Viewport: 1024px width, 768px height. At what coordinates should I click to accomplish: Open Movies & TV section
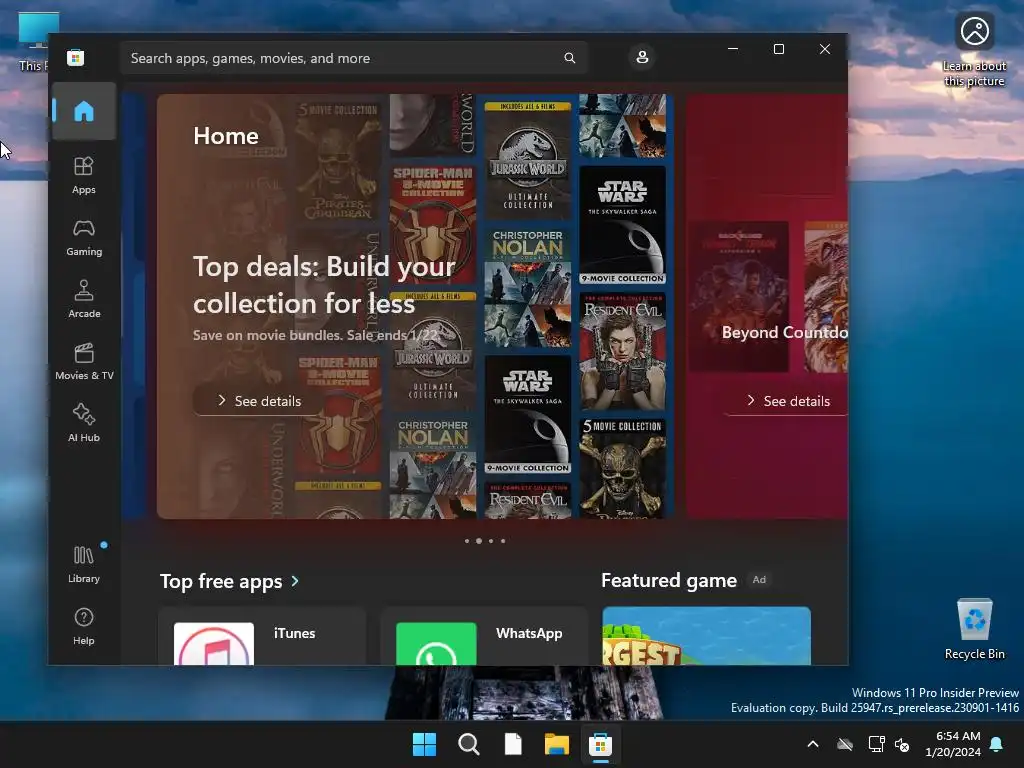[x=84, y=362]
